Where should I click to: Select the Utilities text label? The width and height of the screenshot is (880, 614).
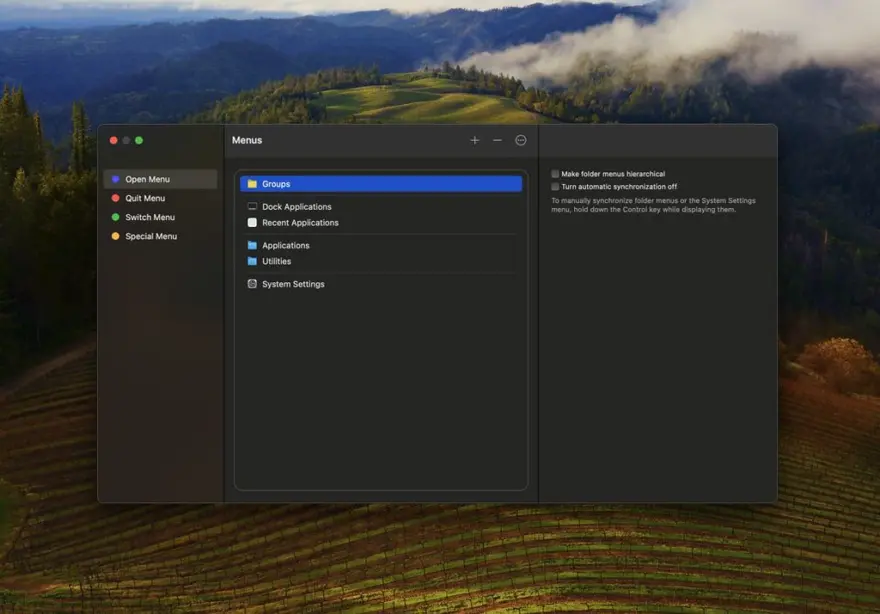click(x=277, y=262)
